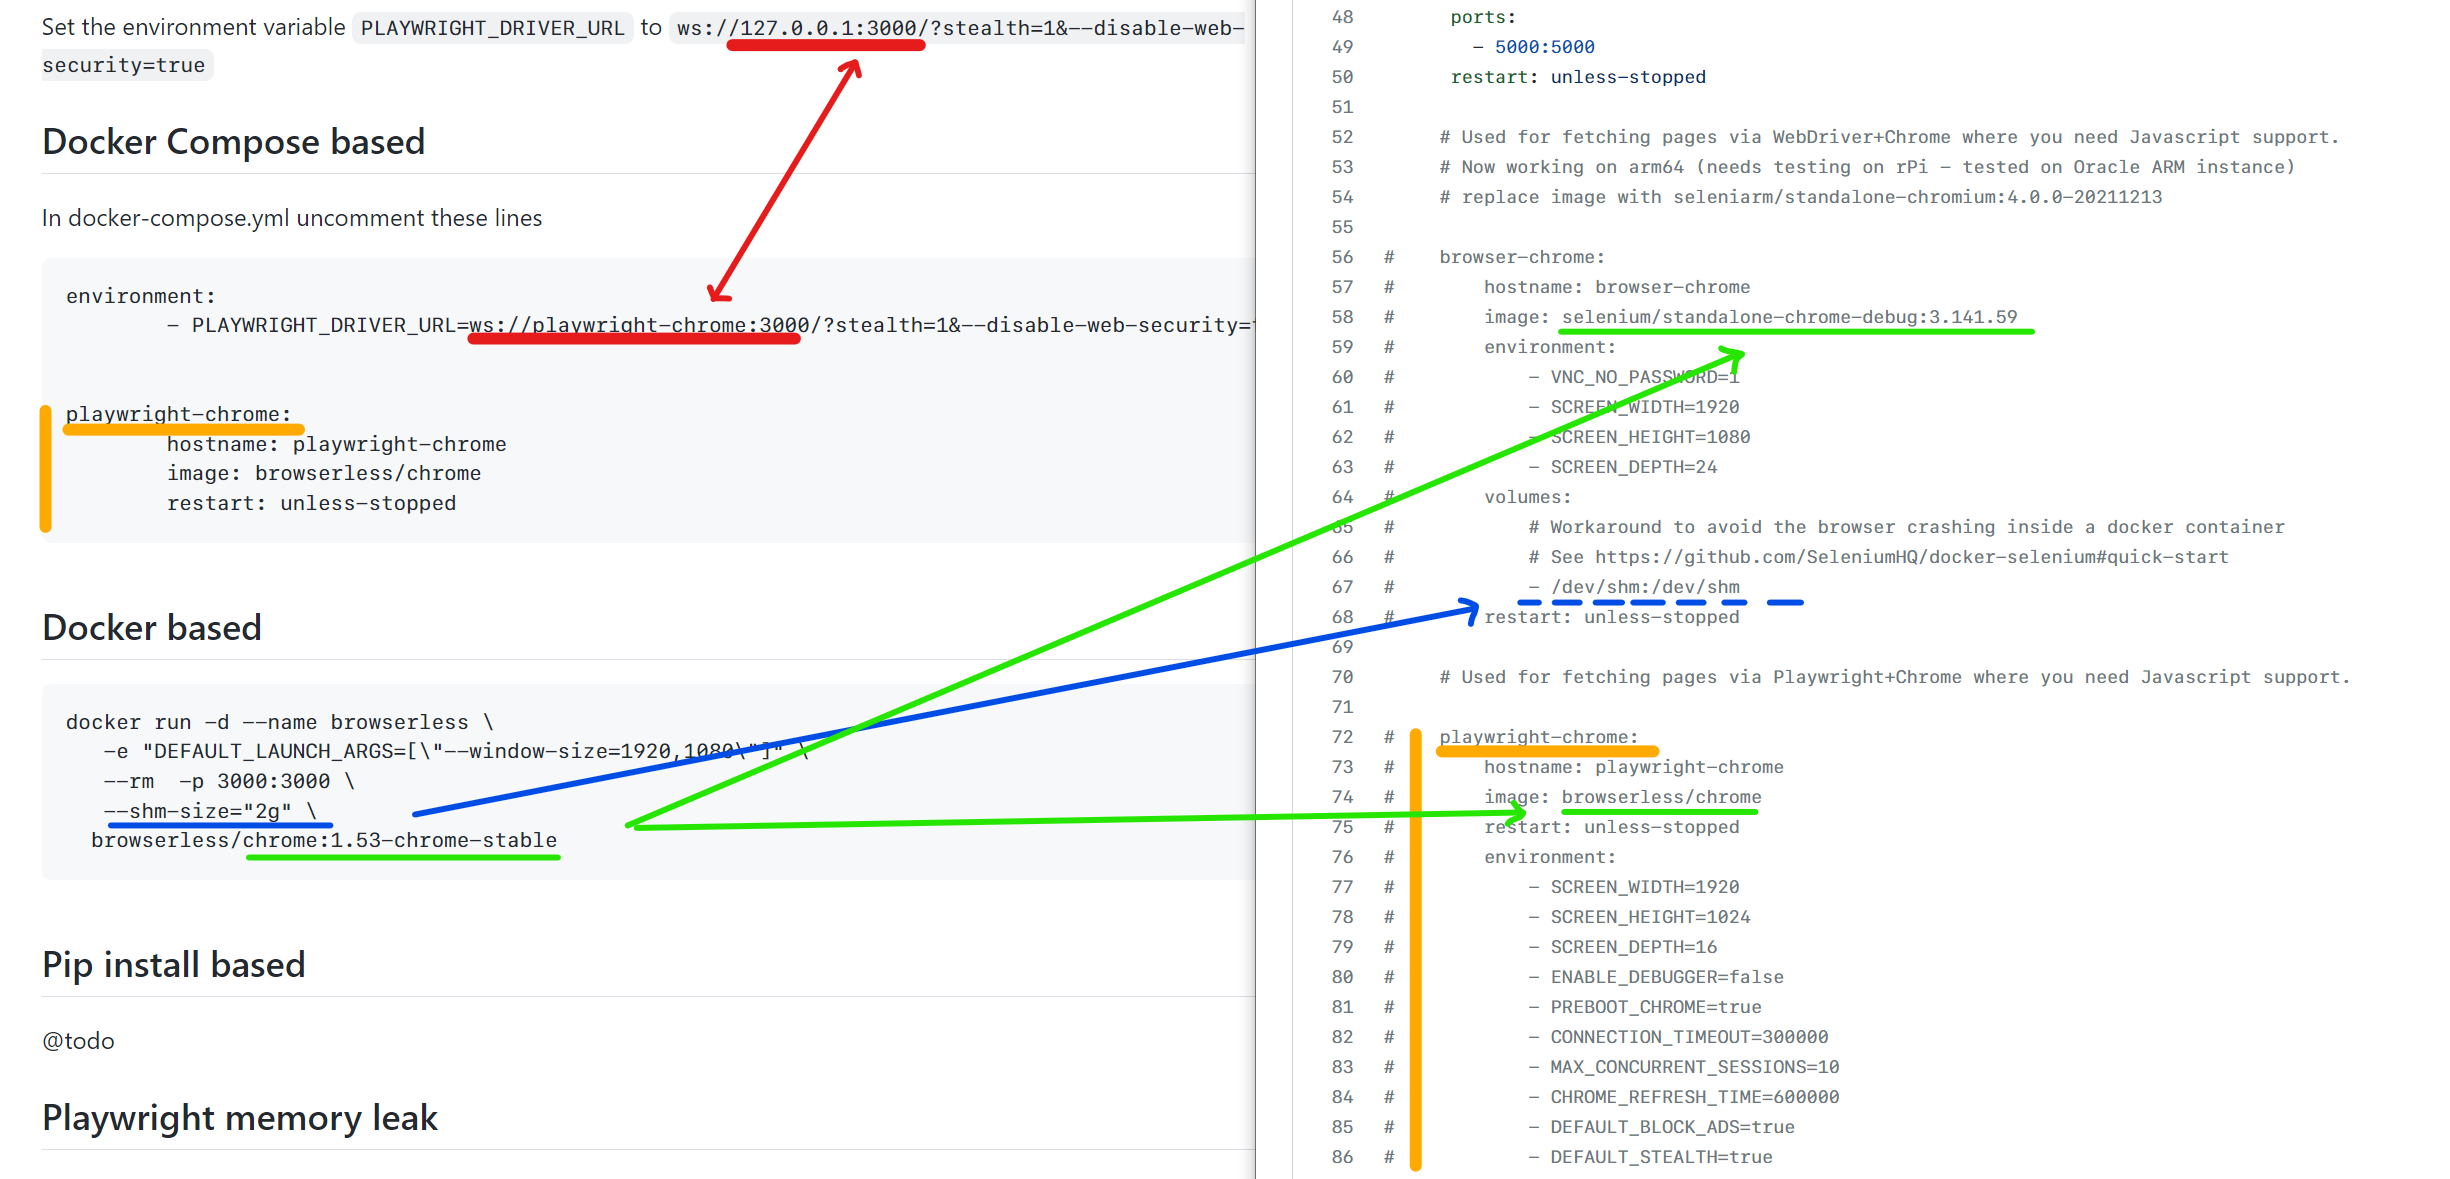Select line number 86 in the code view

point(1342,1156)
